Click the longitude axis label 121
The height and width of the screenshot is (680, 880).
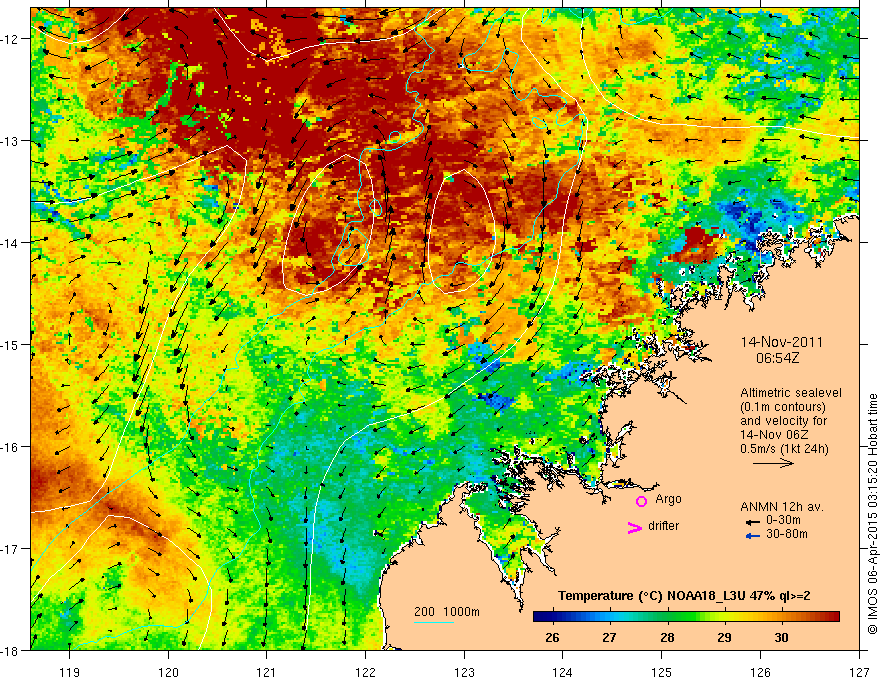click(x=267, y=672)
